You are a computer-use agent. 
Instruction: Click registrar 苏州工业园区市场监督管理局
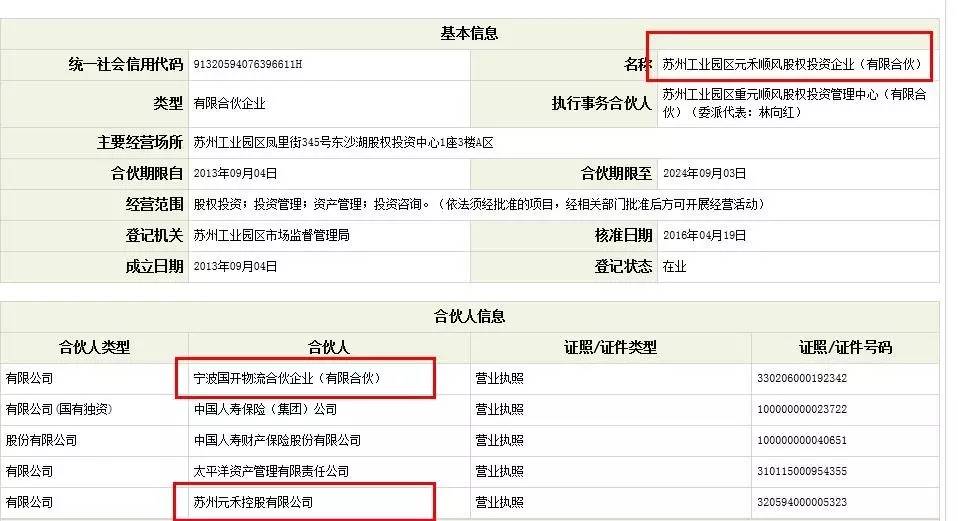point(271,235)
